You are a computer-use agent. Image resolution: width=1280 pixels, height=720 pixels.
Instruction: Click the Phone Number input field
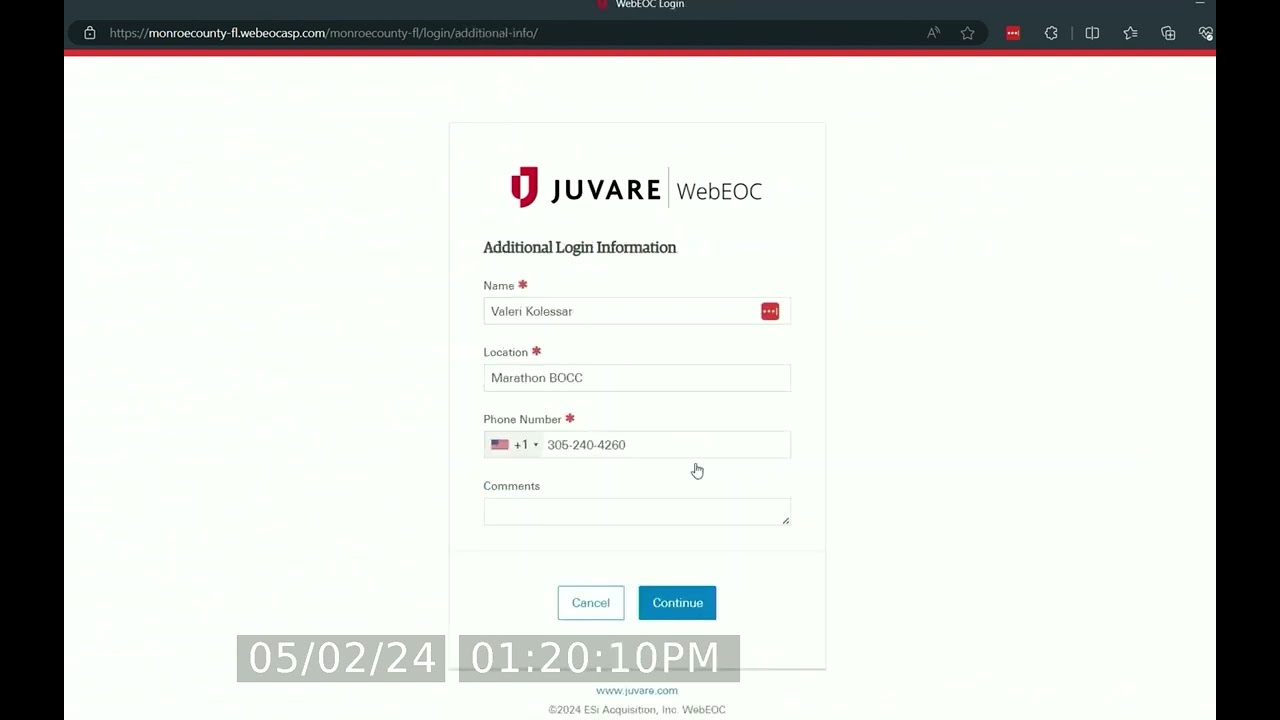point(666,445)
